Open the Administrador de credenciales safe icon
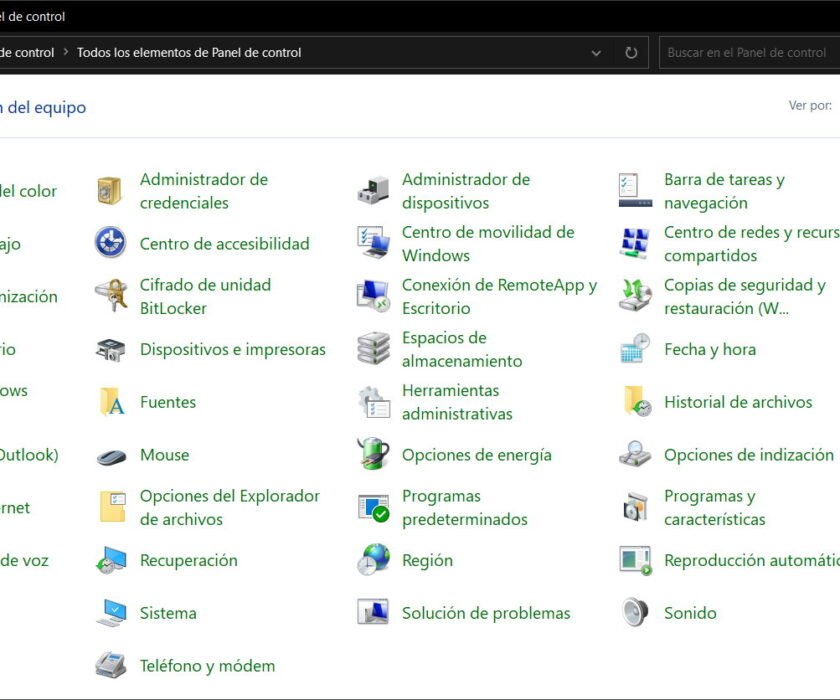 [x=110, y=191]
